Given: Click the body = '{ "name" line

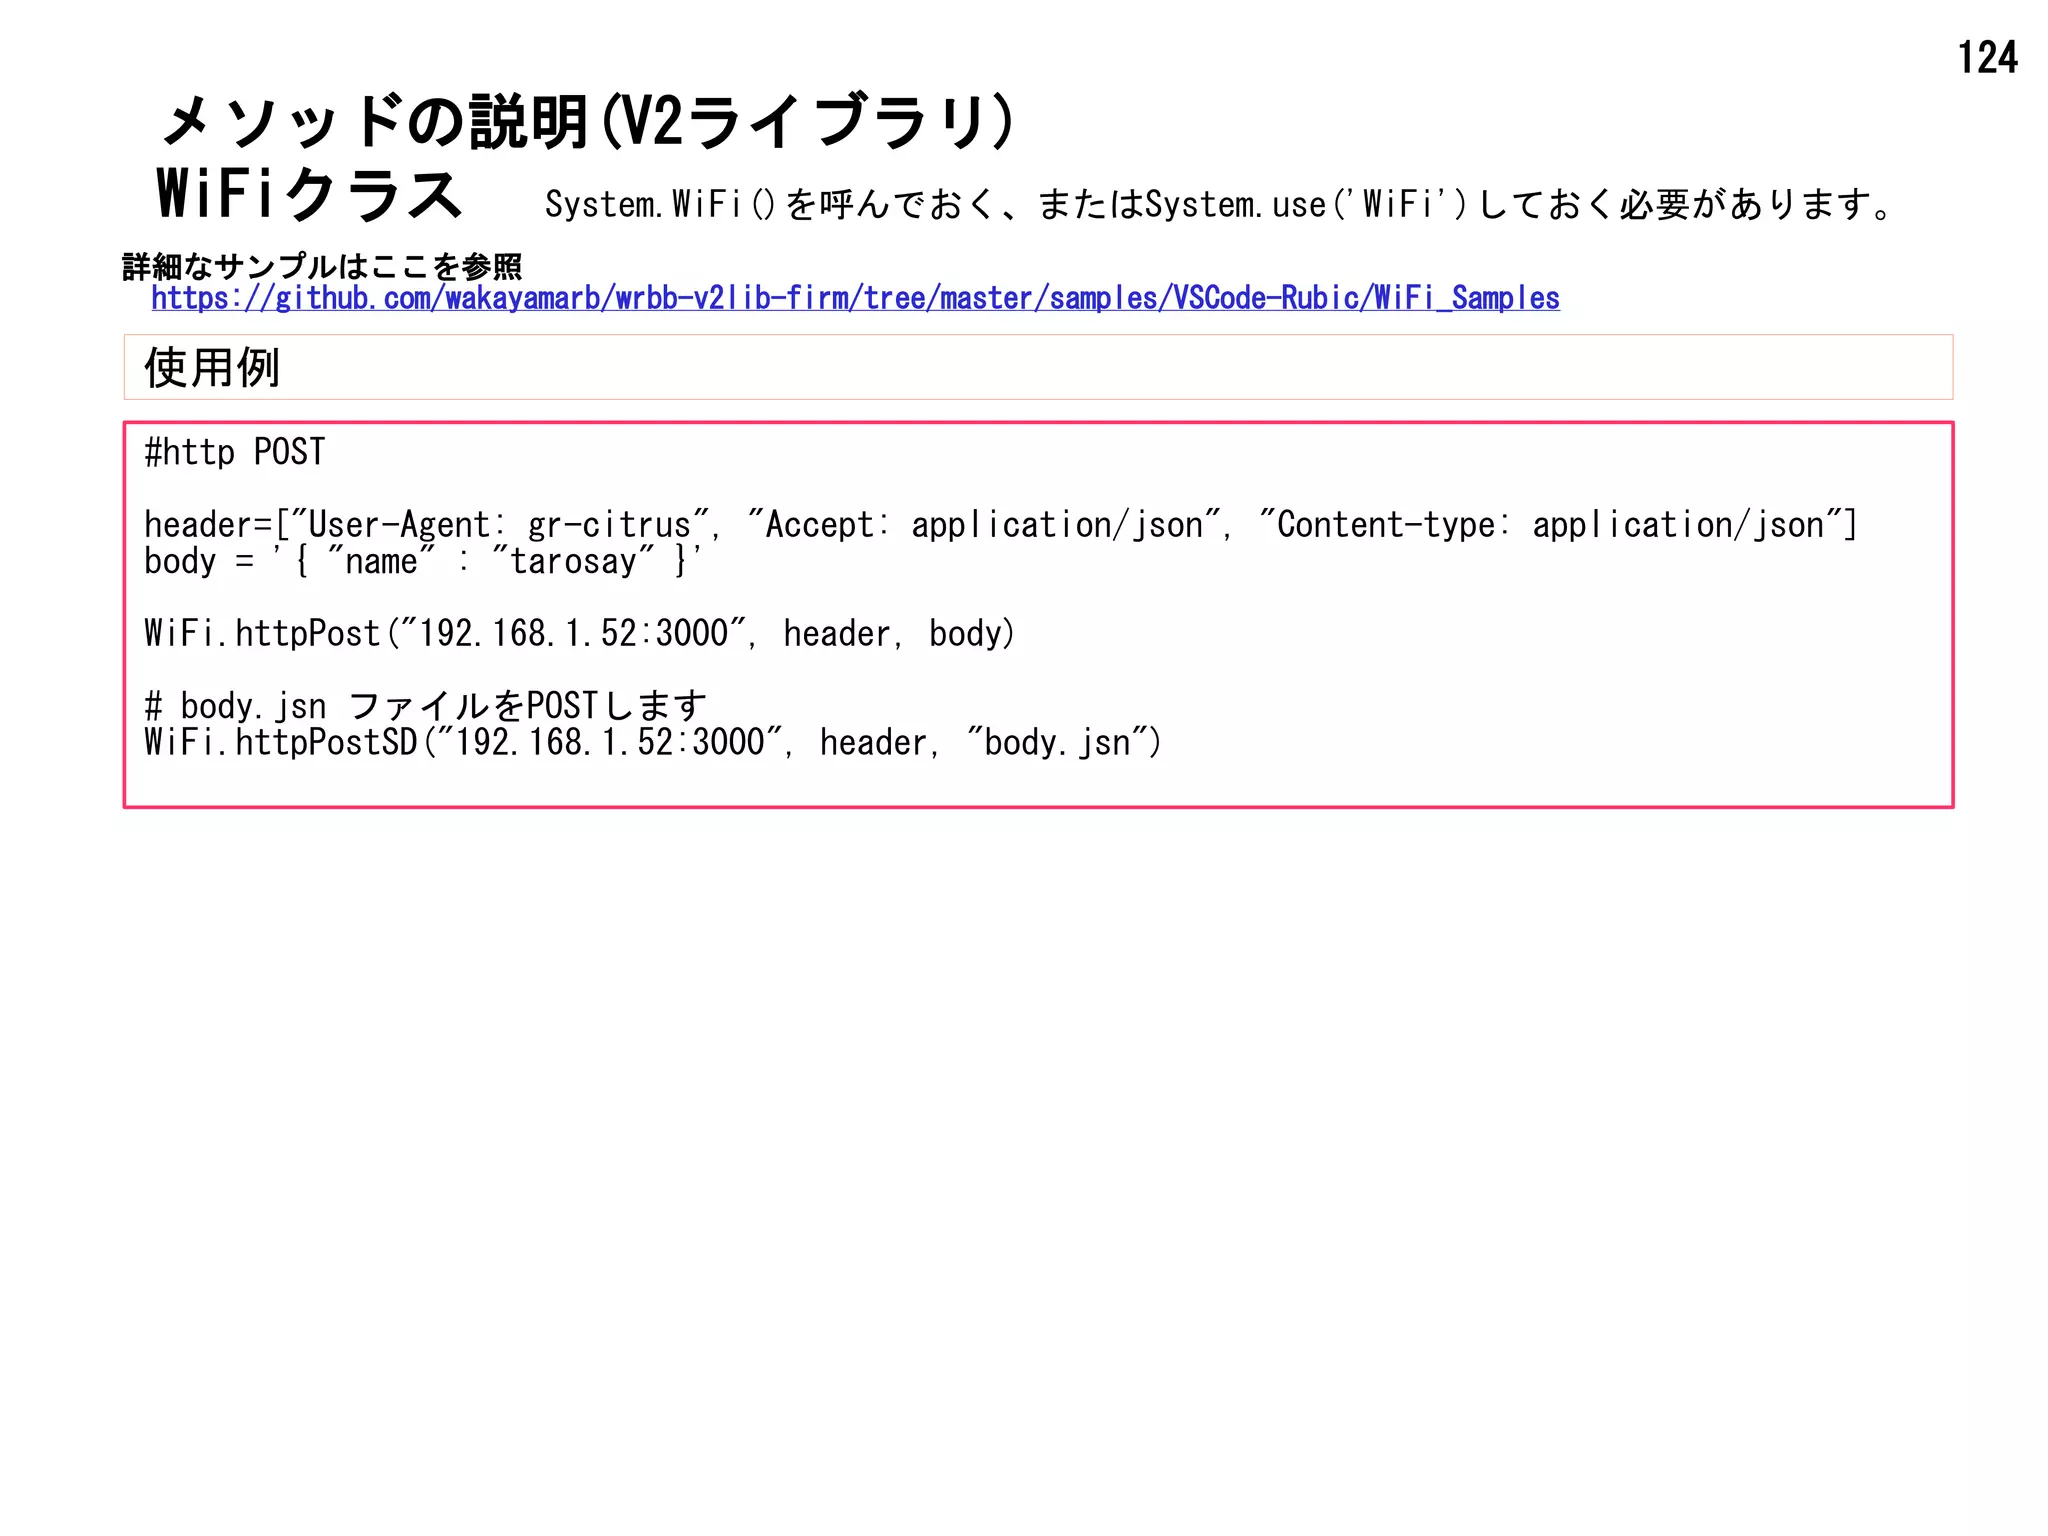Looking at the screenshot, I should (x=424, y=561).
